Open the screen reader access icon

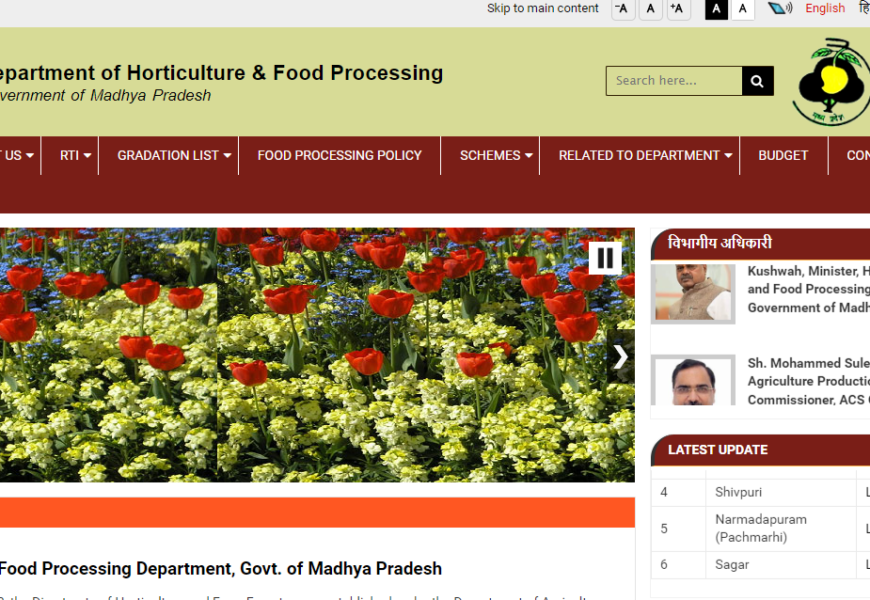pyautogui.click(x=780, y=9)
